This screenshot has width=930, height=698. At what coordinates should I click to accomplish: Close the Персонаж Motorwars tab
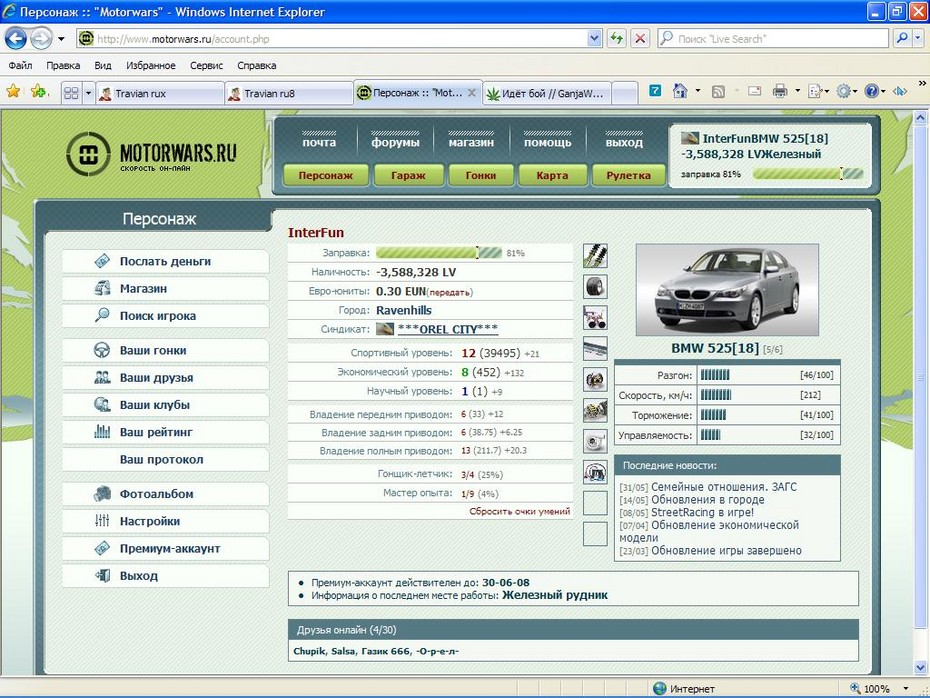(x=472, y=93)
